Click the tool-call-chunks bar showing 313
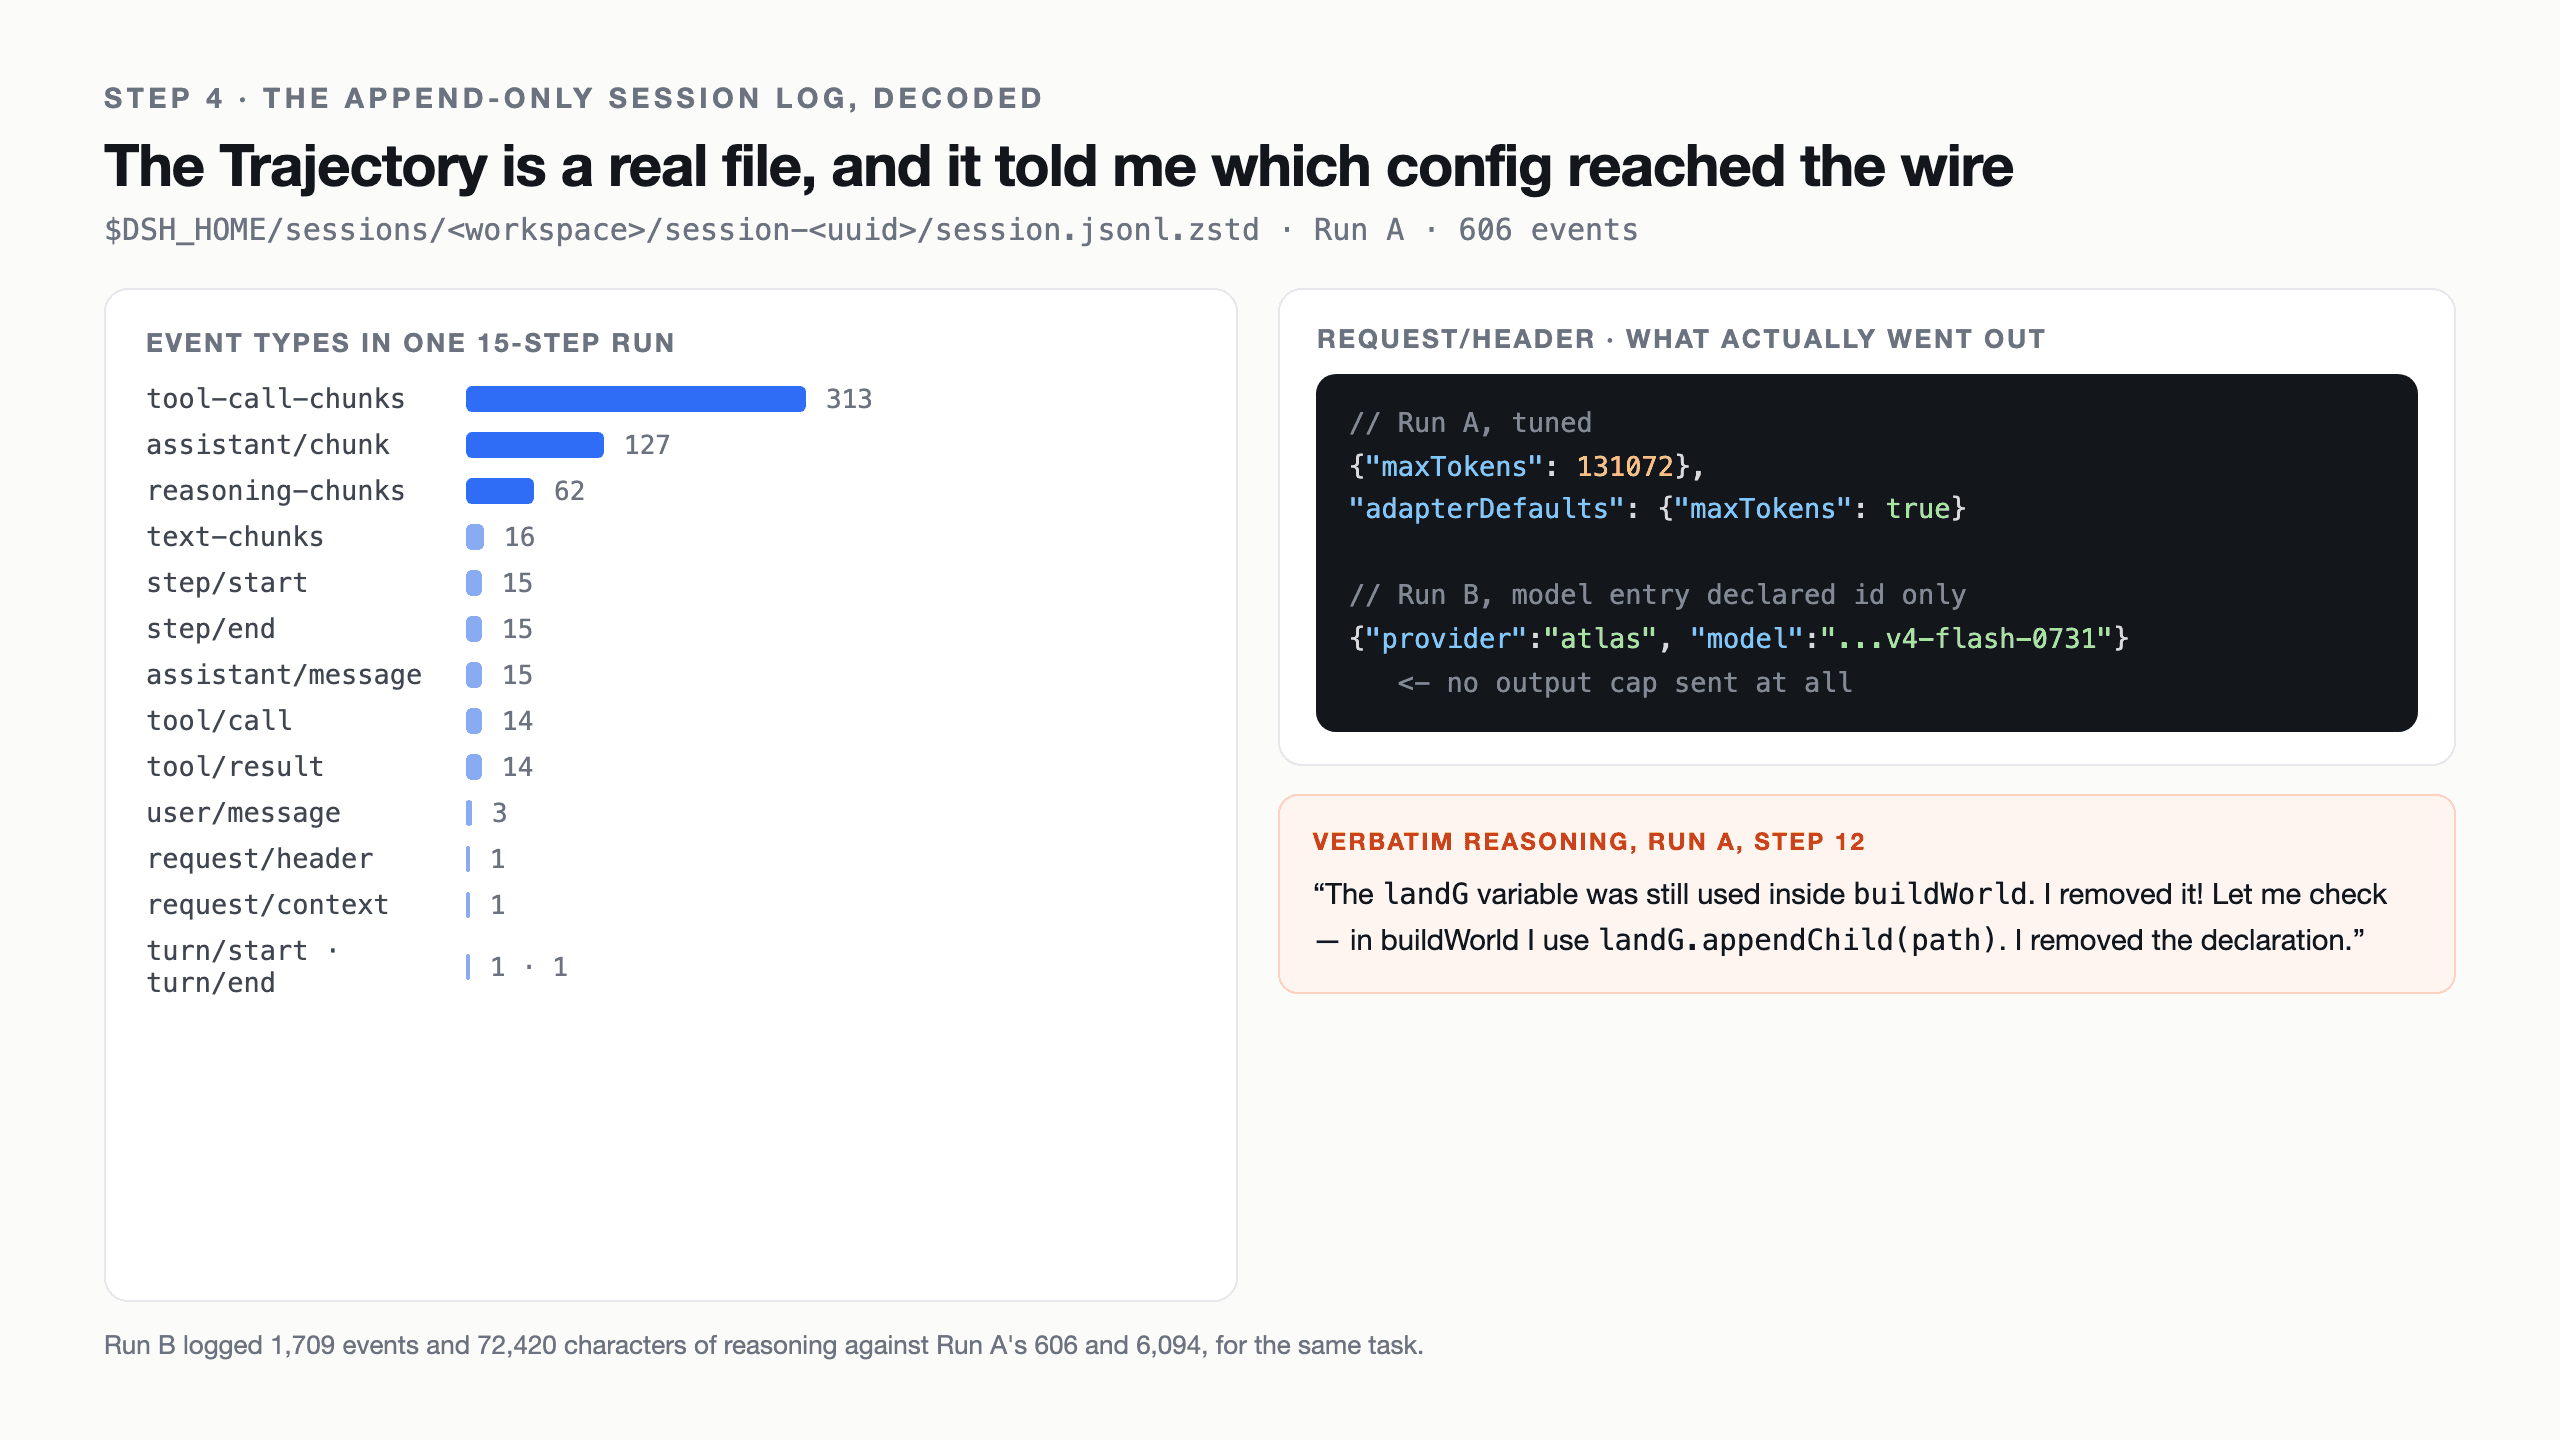Screen dimensions: 2560x1440 (636, 399)
